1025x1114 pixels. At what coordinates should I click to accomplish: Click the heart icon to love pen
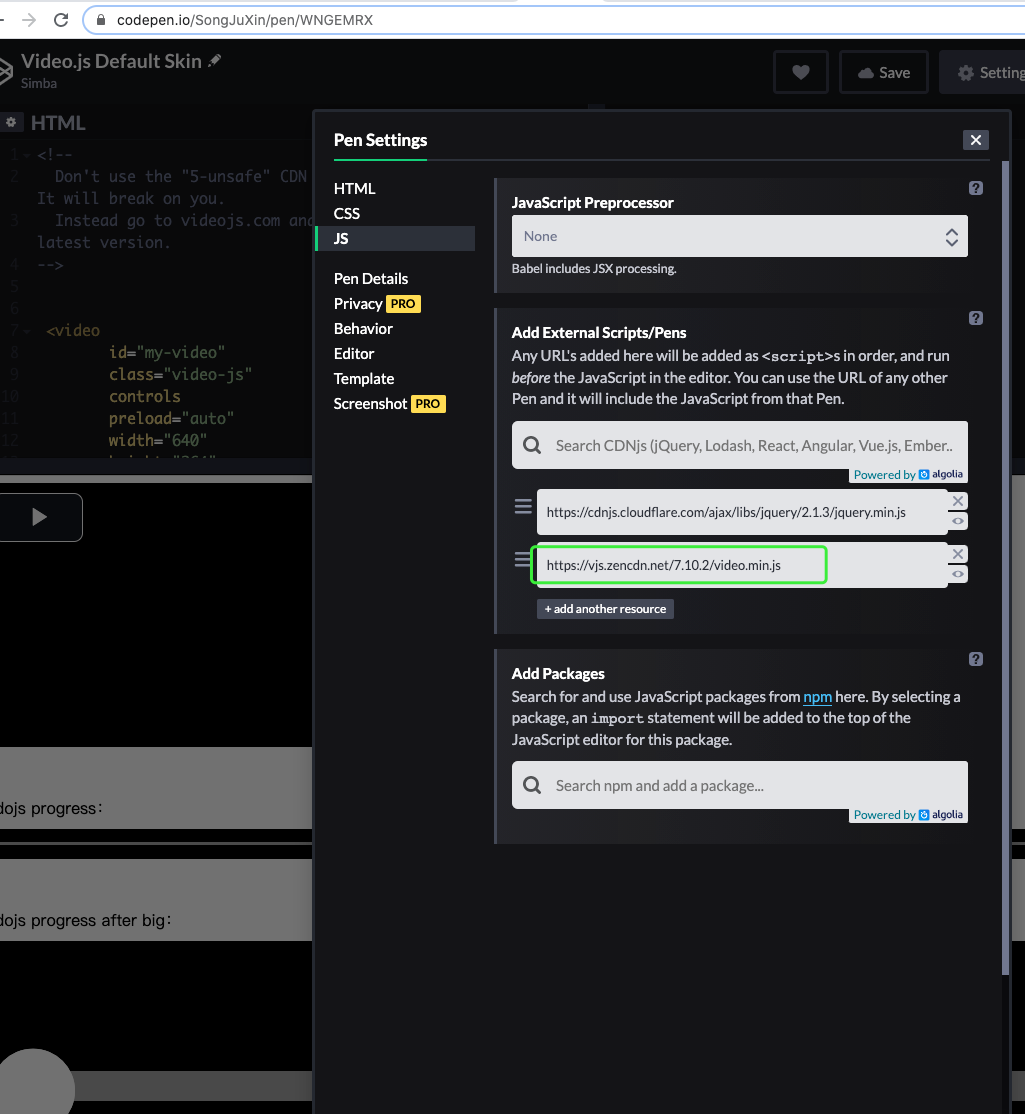coord(801,72)
